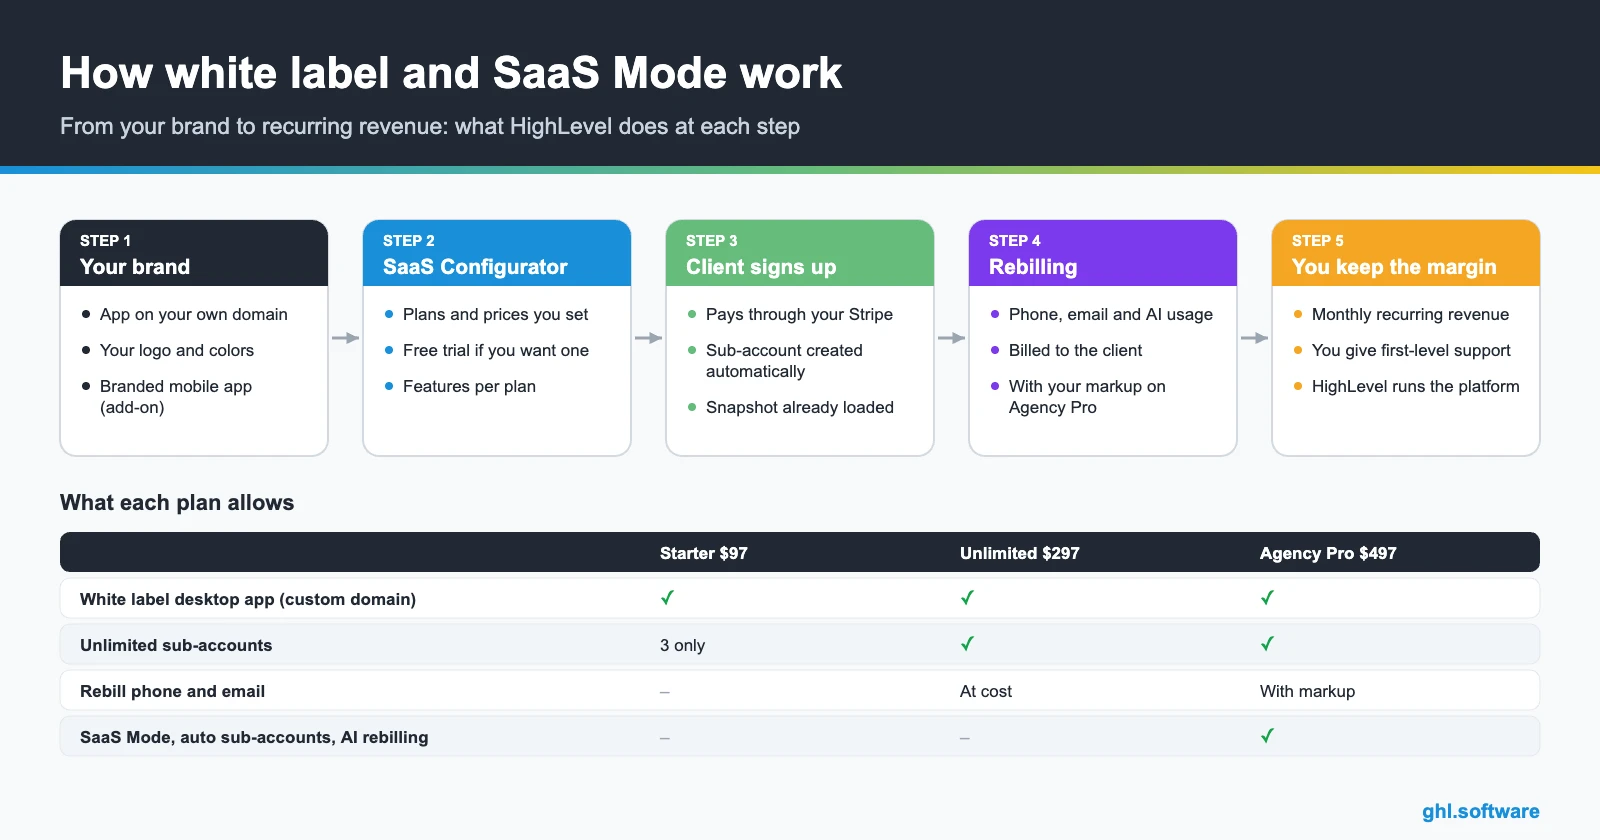This screenshot has height=840, width=1600.
Task: Click 'Features per plan' bullet
Action: [x=469, y=386]
